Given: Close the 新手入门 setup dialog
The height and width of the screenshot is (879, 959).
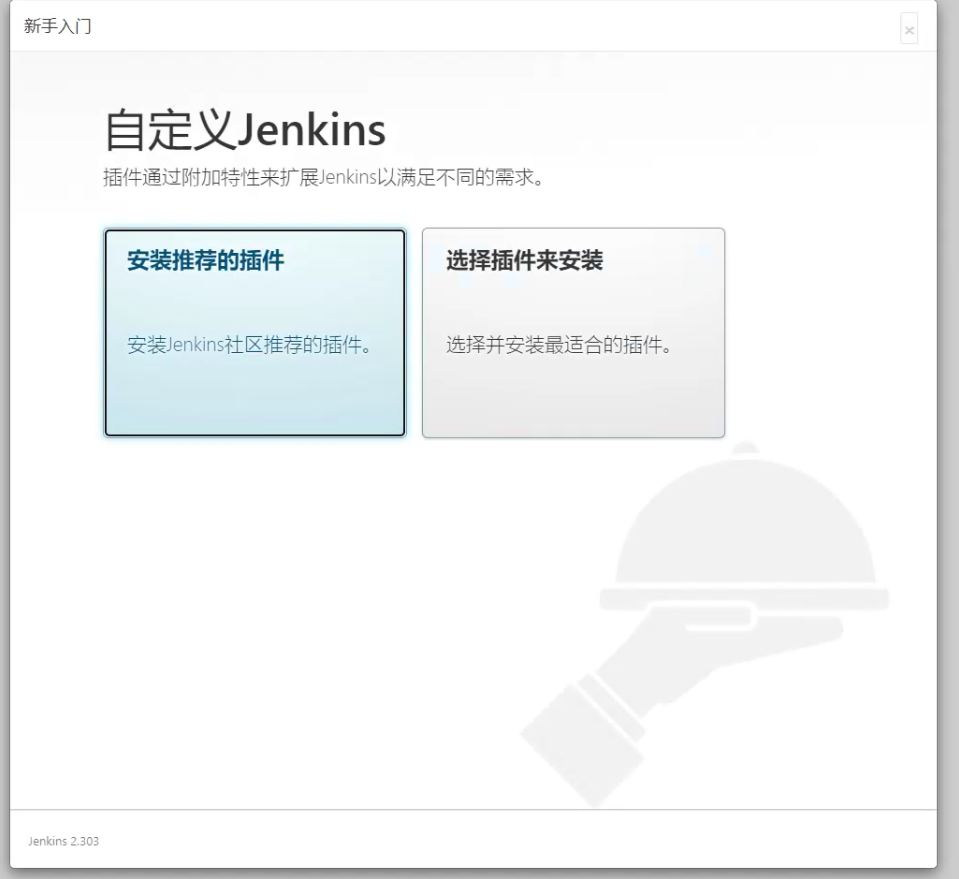Looking at the screenshot, I should click(908, 30).
